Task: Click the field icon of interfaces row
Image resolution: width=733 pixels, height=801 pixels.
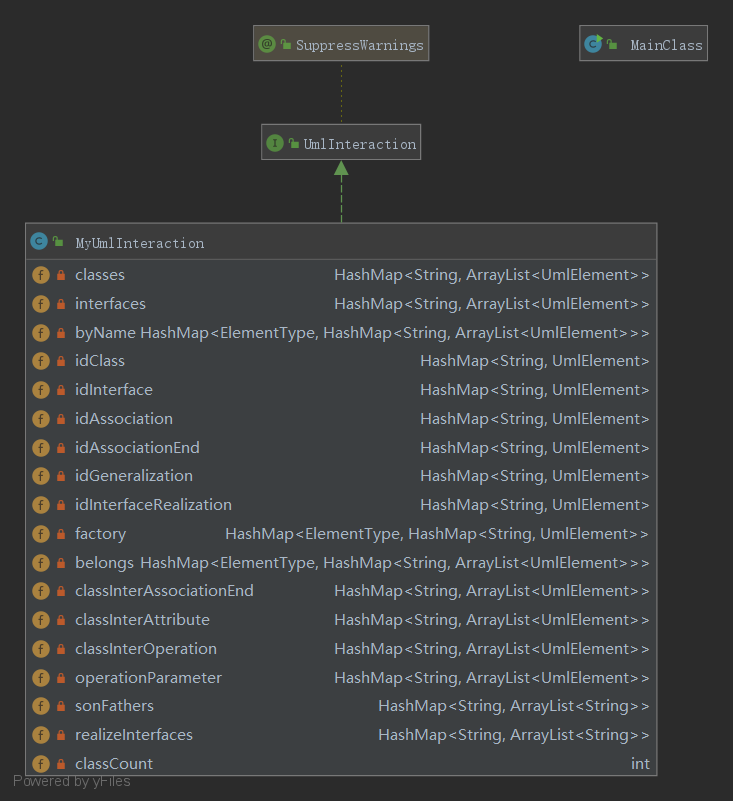Action: tap(41, 304)
